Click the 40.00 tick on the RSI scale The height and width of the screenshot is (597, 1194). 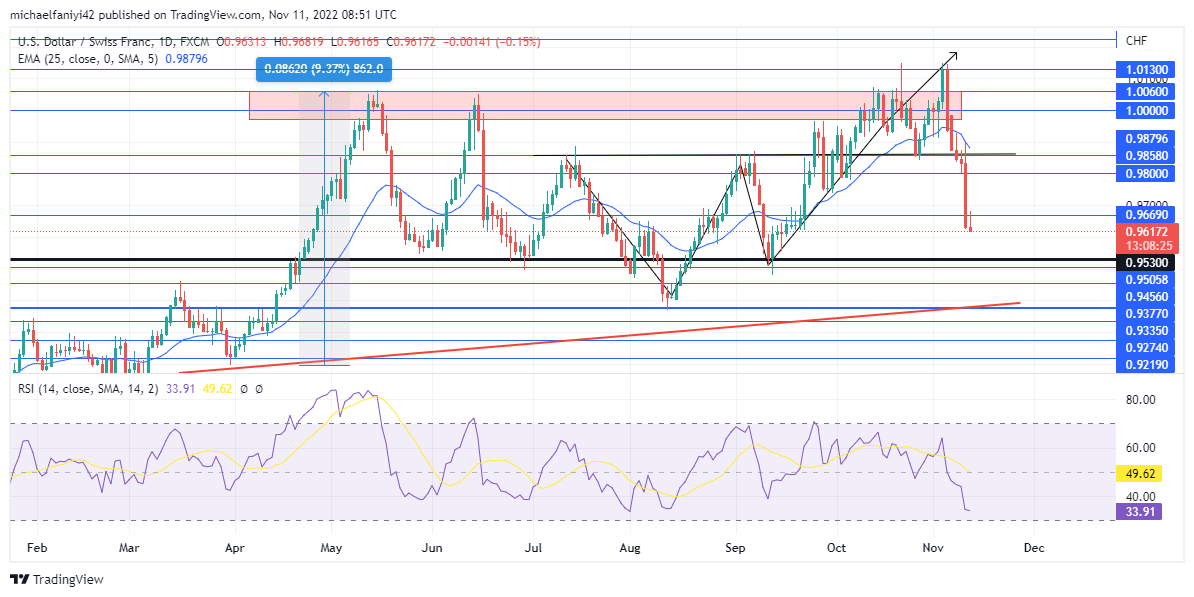click(x=1139, y=496)
